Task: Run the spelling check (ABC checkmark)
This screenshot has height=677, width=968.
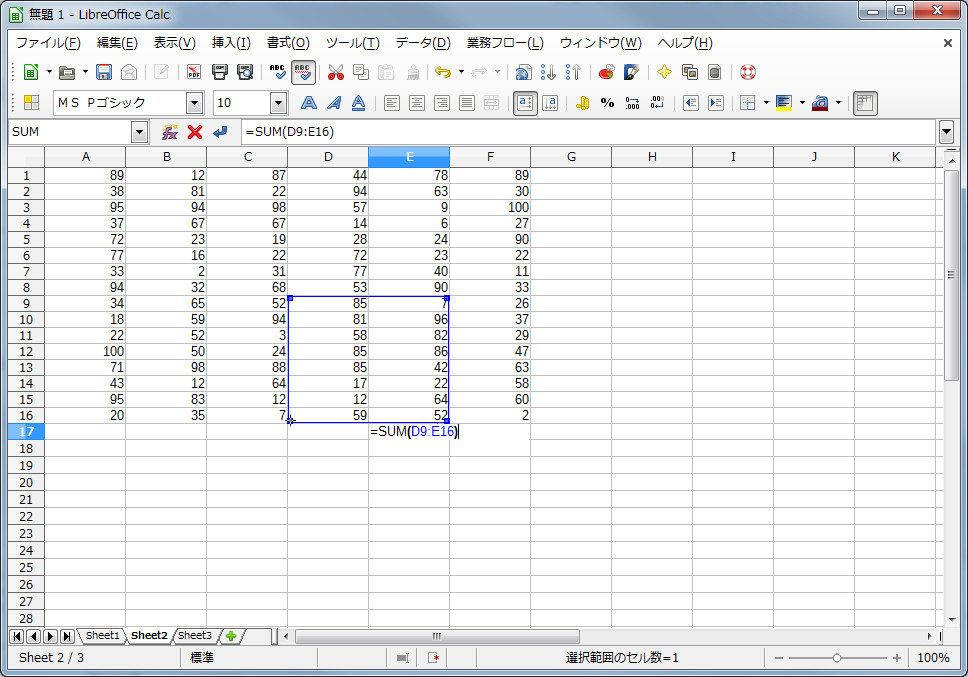Action: tap(278, 72)
